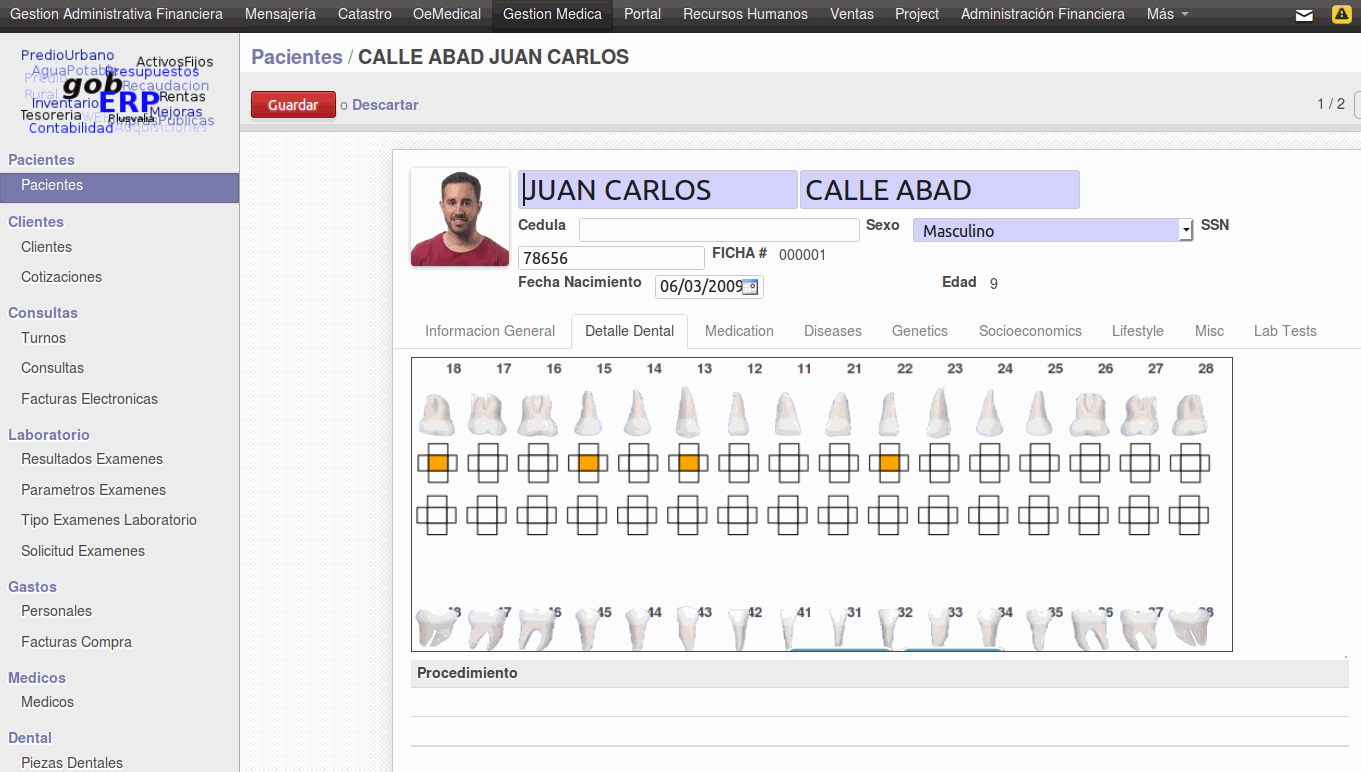The height and width of the screenshot is (772, 1361).
Task: Open the Lab Tests tab
Action: (1285, 331)
